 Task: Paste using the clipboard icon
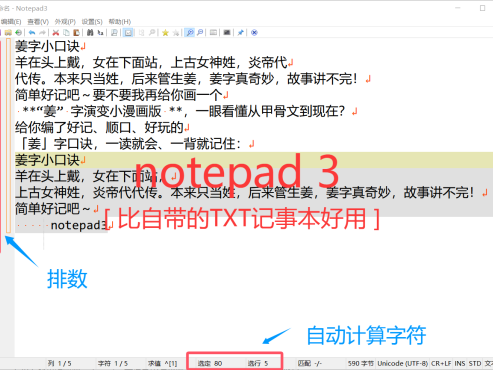click(76, 33)
